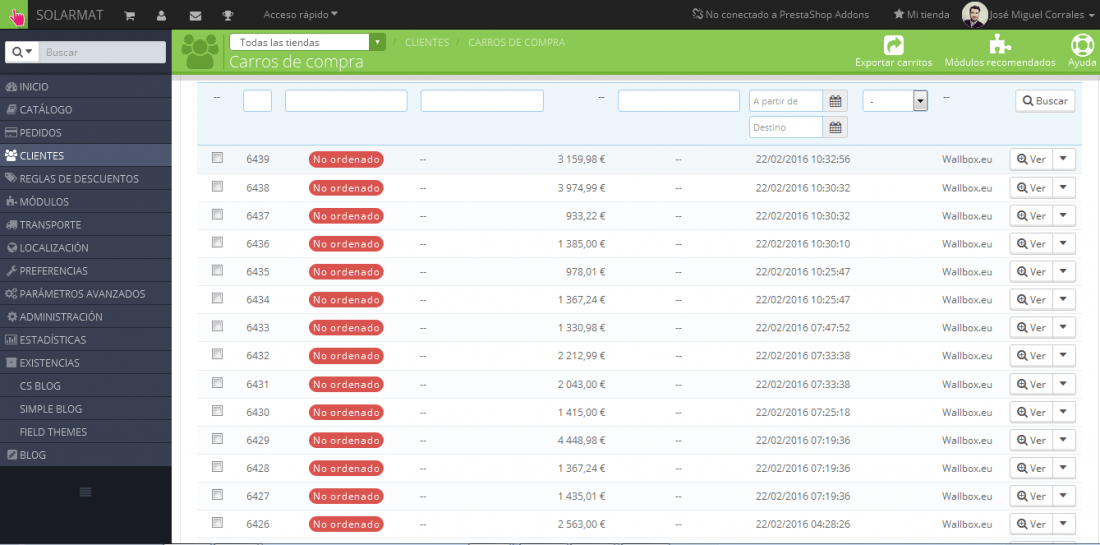Viewport: 1100px width, 545px height.
Task: Open EXISTENCIAS in the sidebar
Action: coord(86,363)
